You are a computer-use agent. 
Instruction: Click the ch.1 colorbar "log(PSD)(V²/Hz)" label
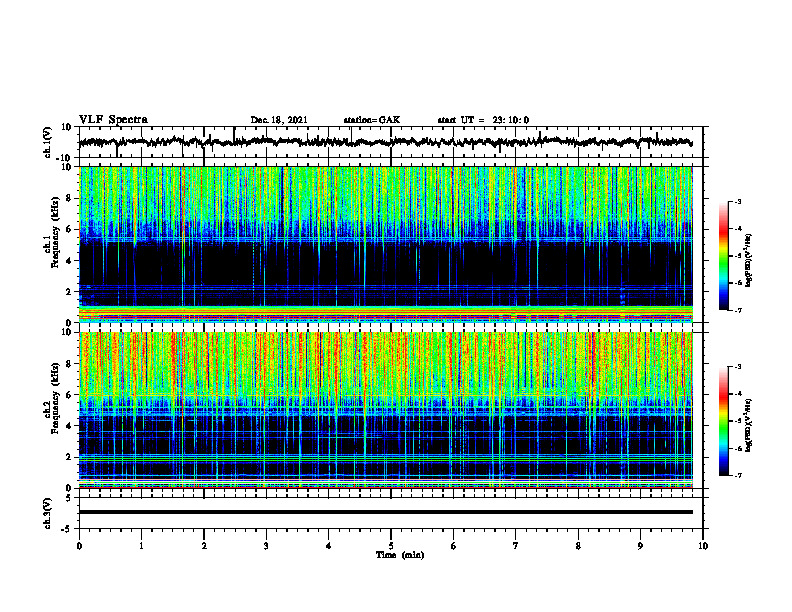(748, 261)
